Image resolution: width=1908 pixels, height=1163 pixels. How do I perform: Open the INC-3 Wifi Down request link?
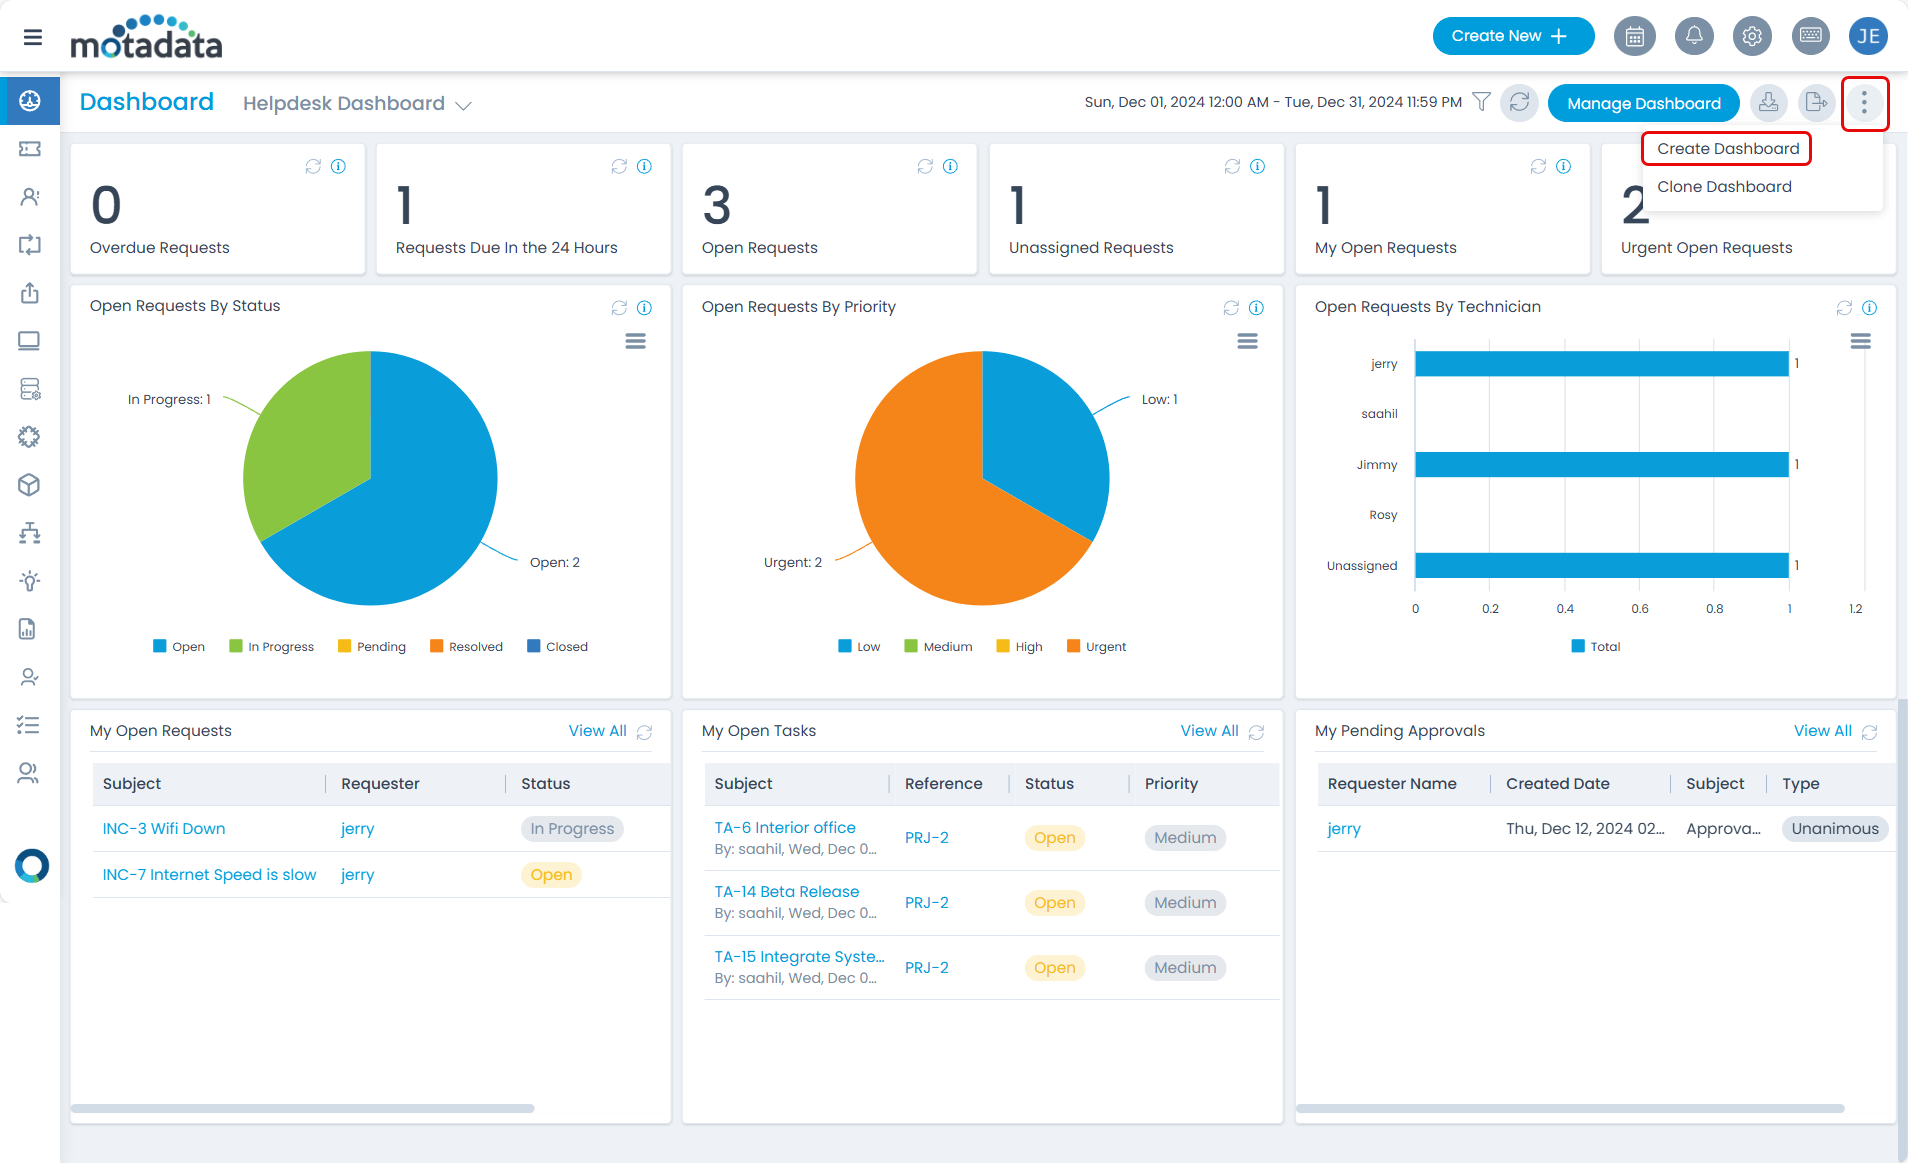(x=164, y=829)
